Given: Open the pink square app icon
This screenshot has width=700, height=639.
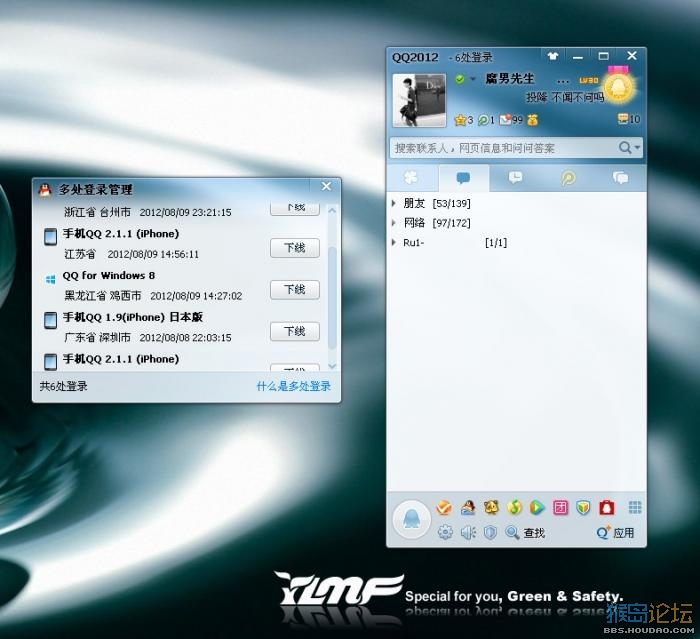Looking at the screenshot, I should 560,508.
